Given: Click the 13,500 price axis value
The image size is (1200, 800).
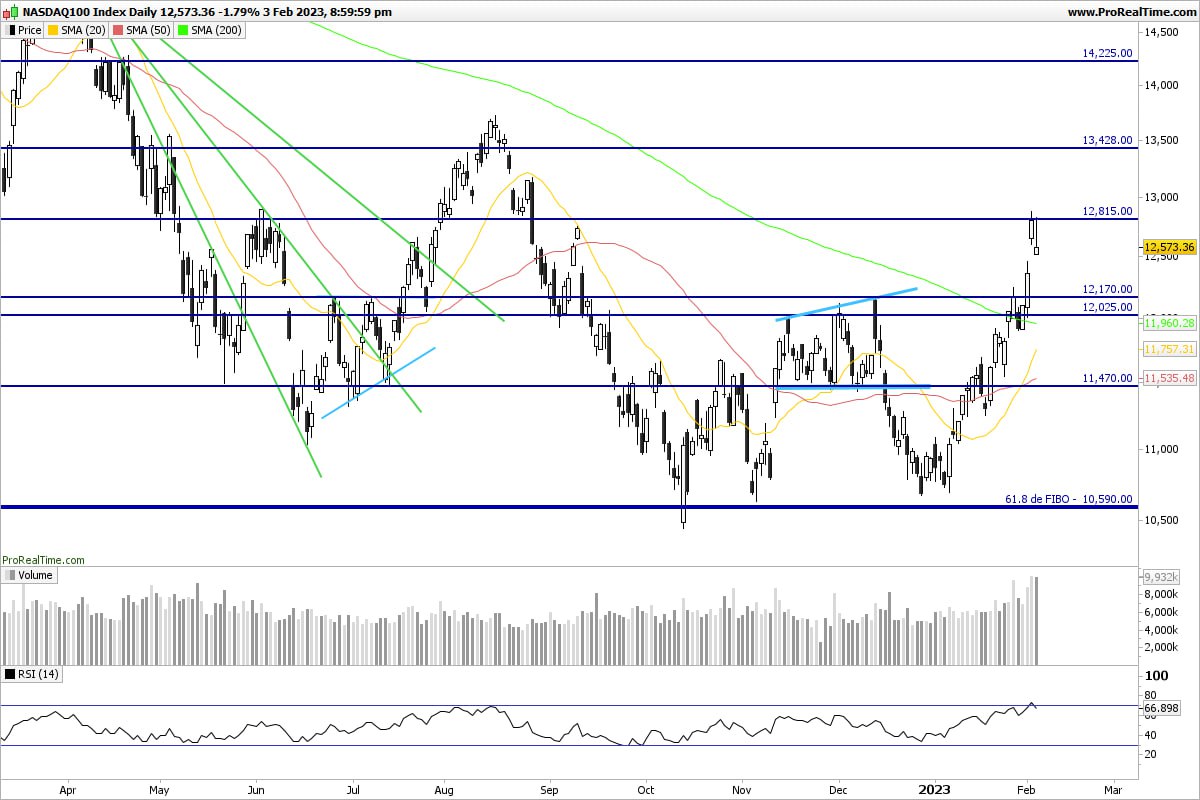Looking at the screenshot, I should (1161, 141).
